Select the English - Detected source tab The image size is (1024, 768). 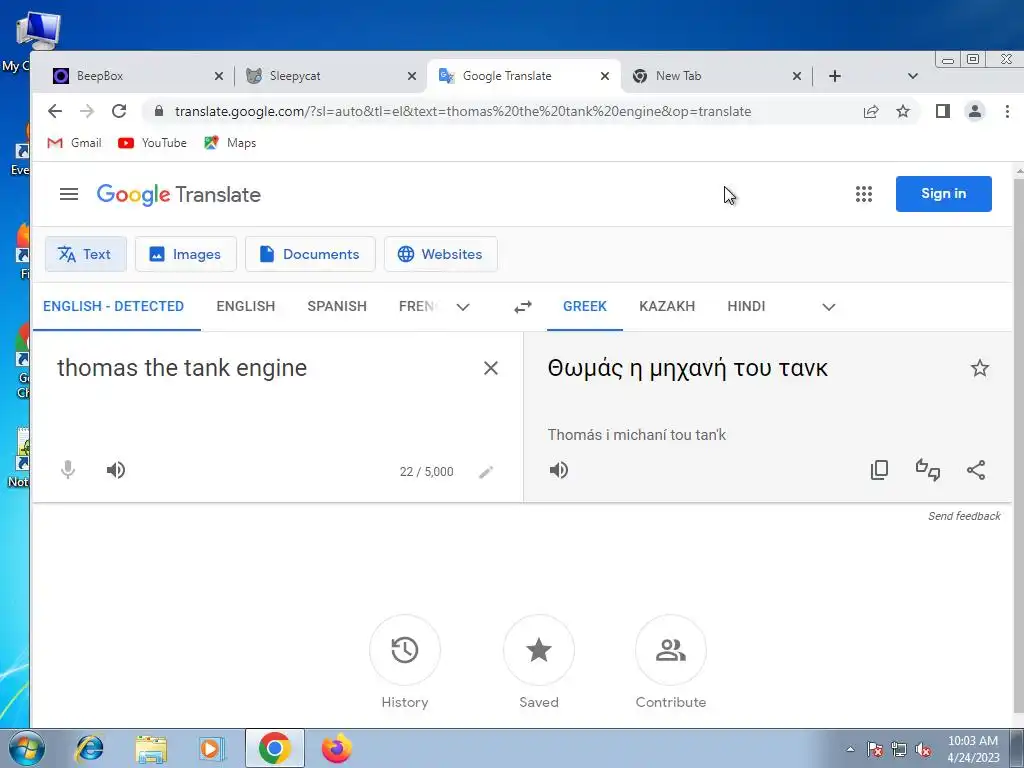[114, 306]
